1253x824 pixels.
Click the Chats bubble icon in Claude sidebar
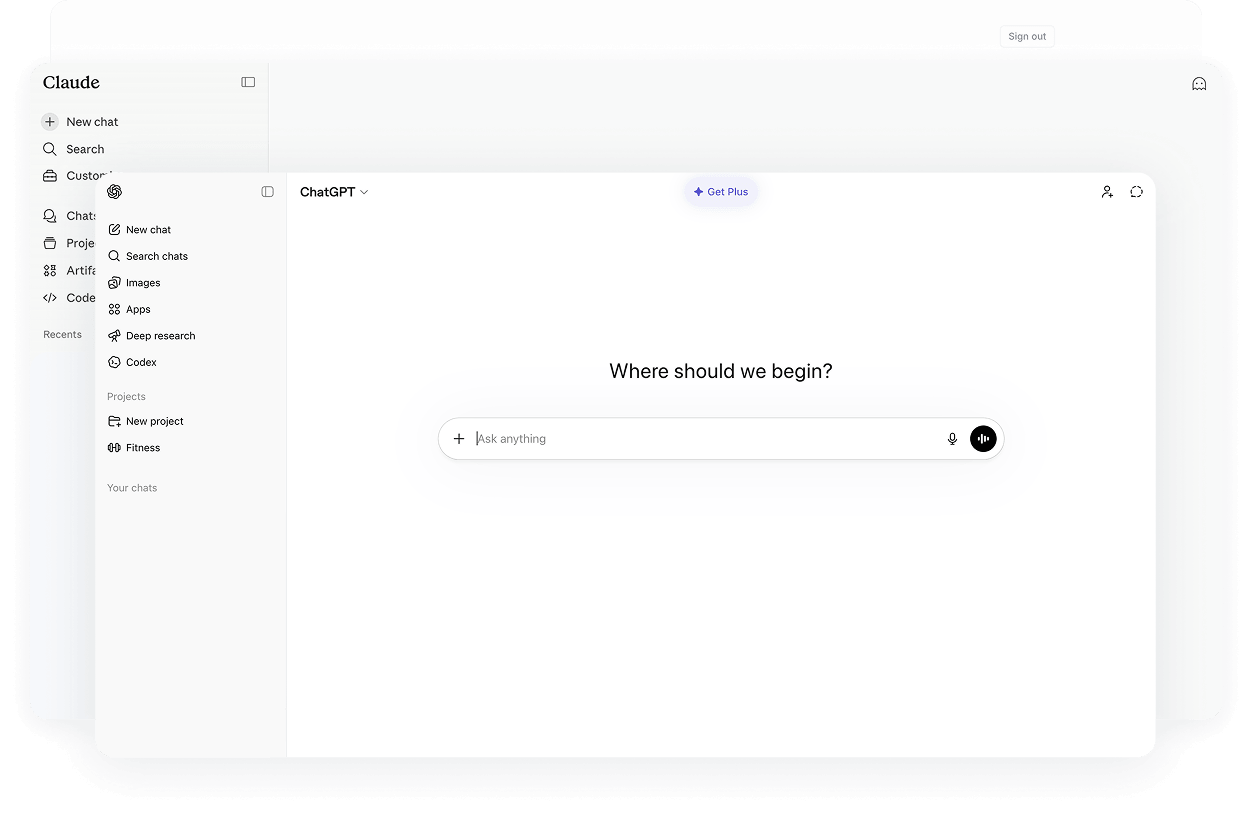click(50, 216)
